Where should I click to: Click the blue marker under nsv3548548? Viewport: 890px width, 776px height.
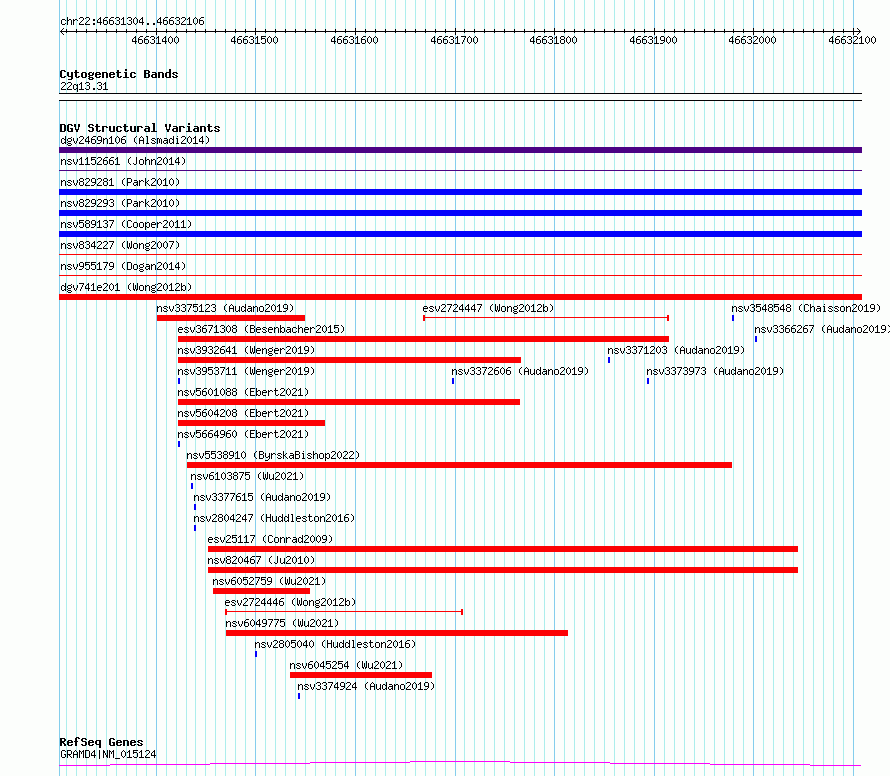click(x=733, y=318)
